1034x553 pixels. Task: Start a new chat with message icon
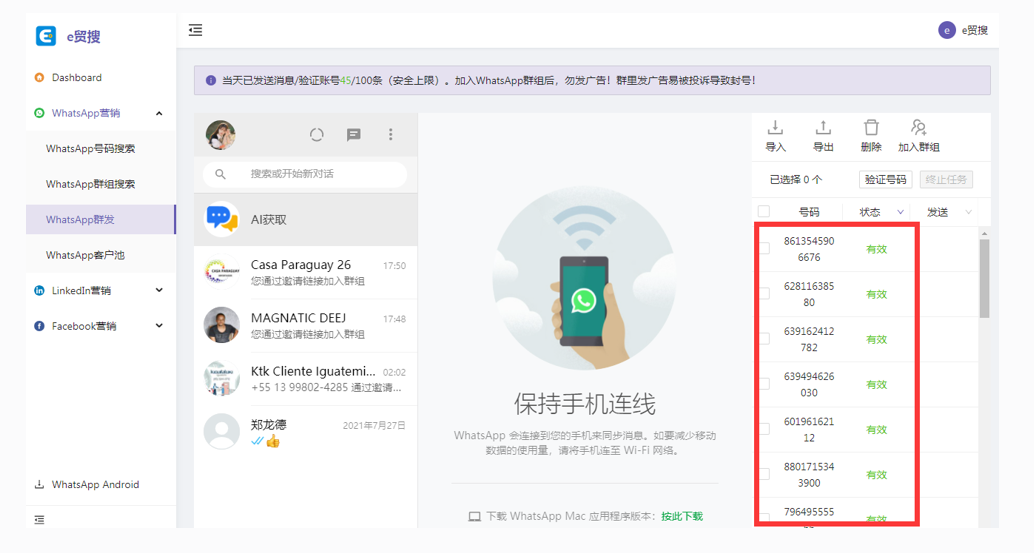(x=353, y=135)
